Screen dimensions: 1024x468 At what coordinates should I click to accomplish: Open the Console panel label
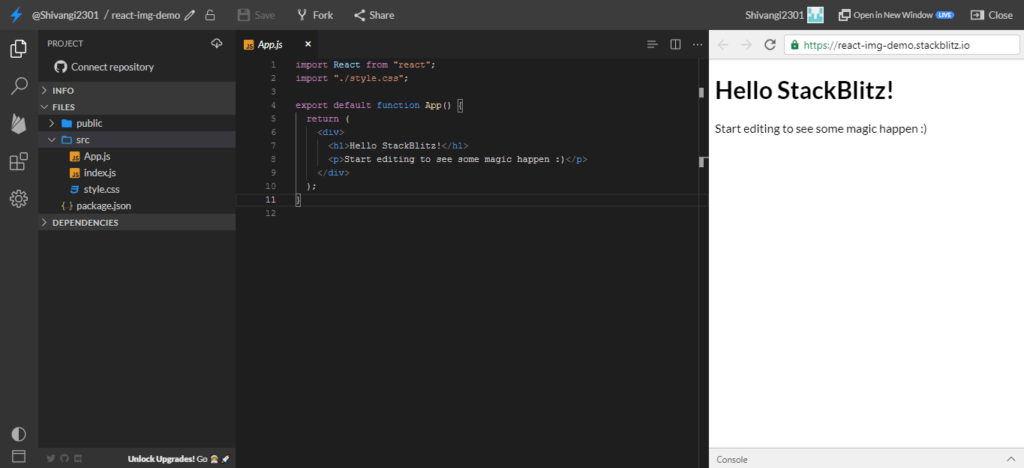click(731, 459)
